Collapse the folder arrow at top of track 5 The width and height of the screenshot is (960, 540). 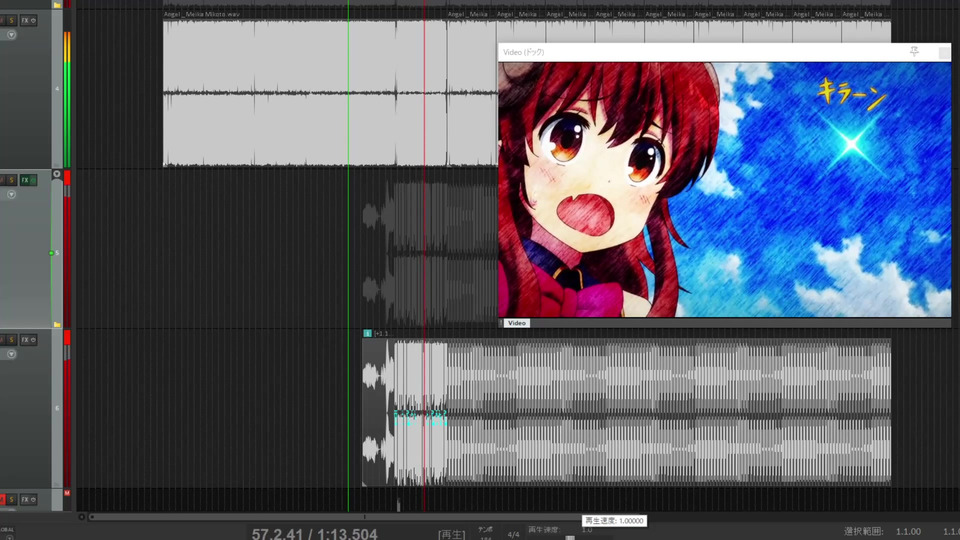[57, 174]
